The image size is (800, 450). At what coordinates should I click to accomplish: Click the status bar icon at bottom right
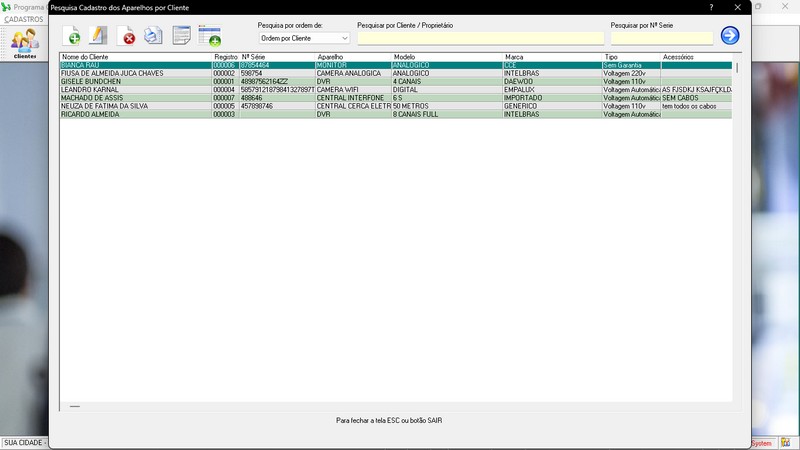786,443
